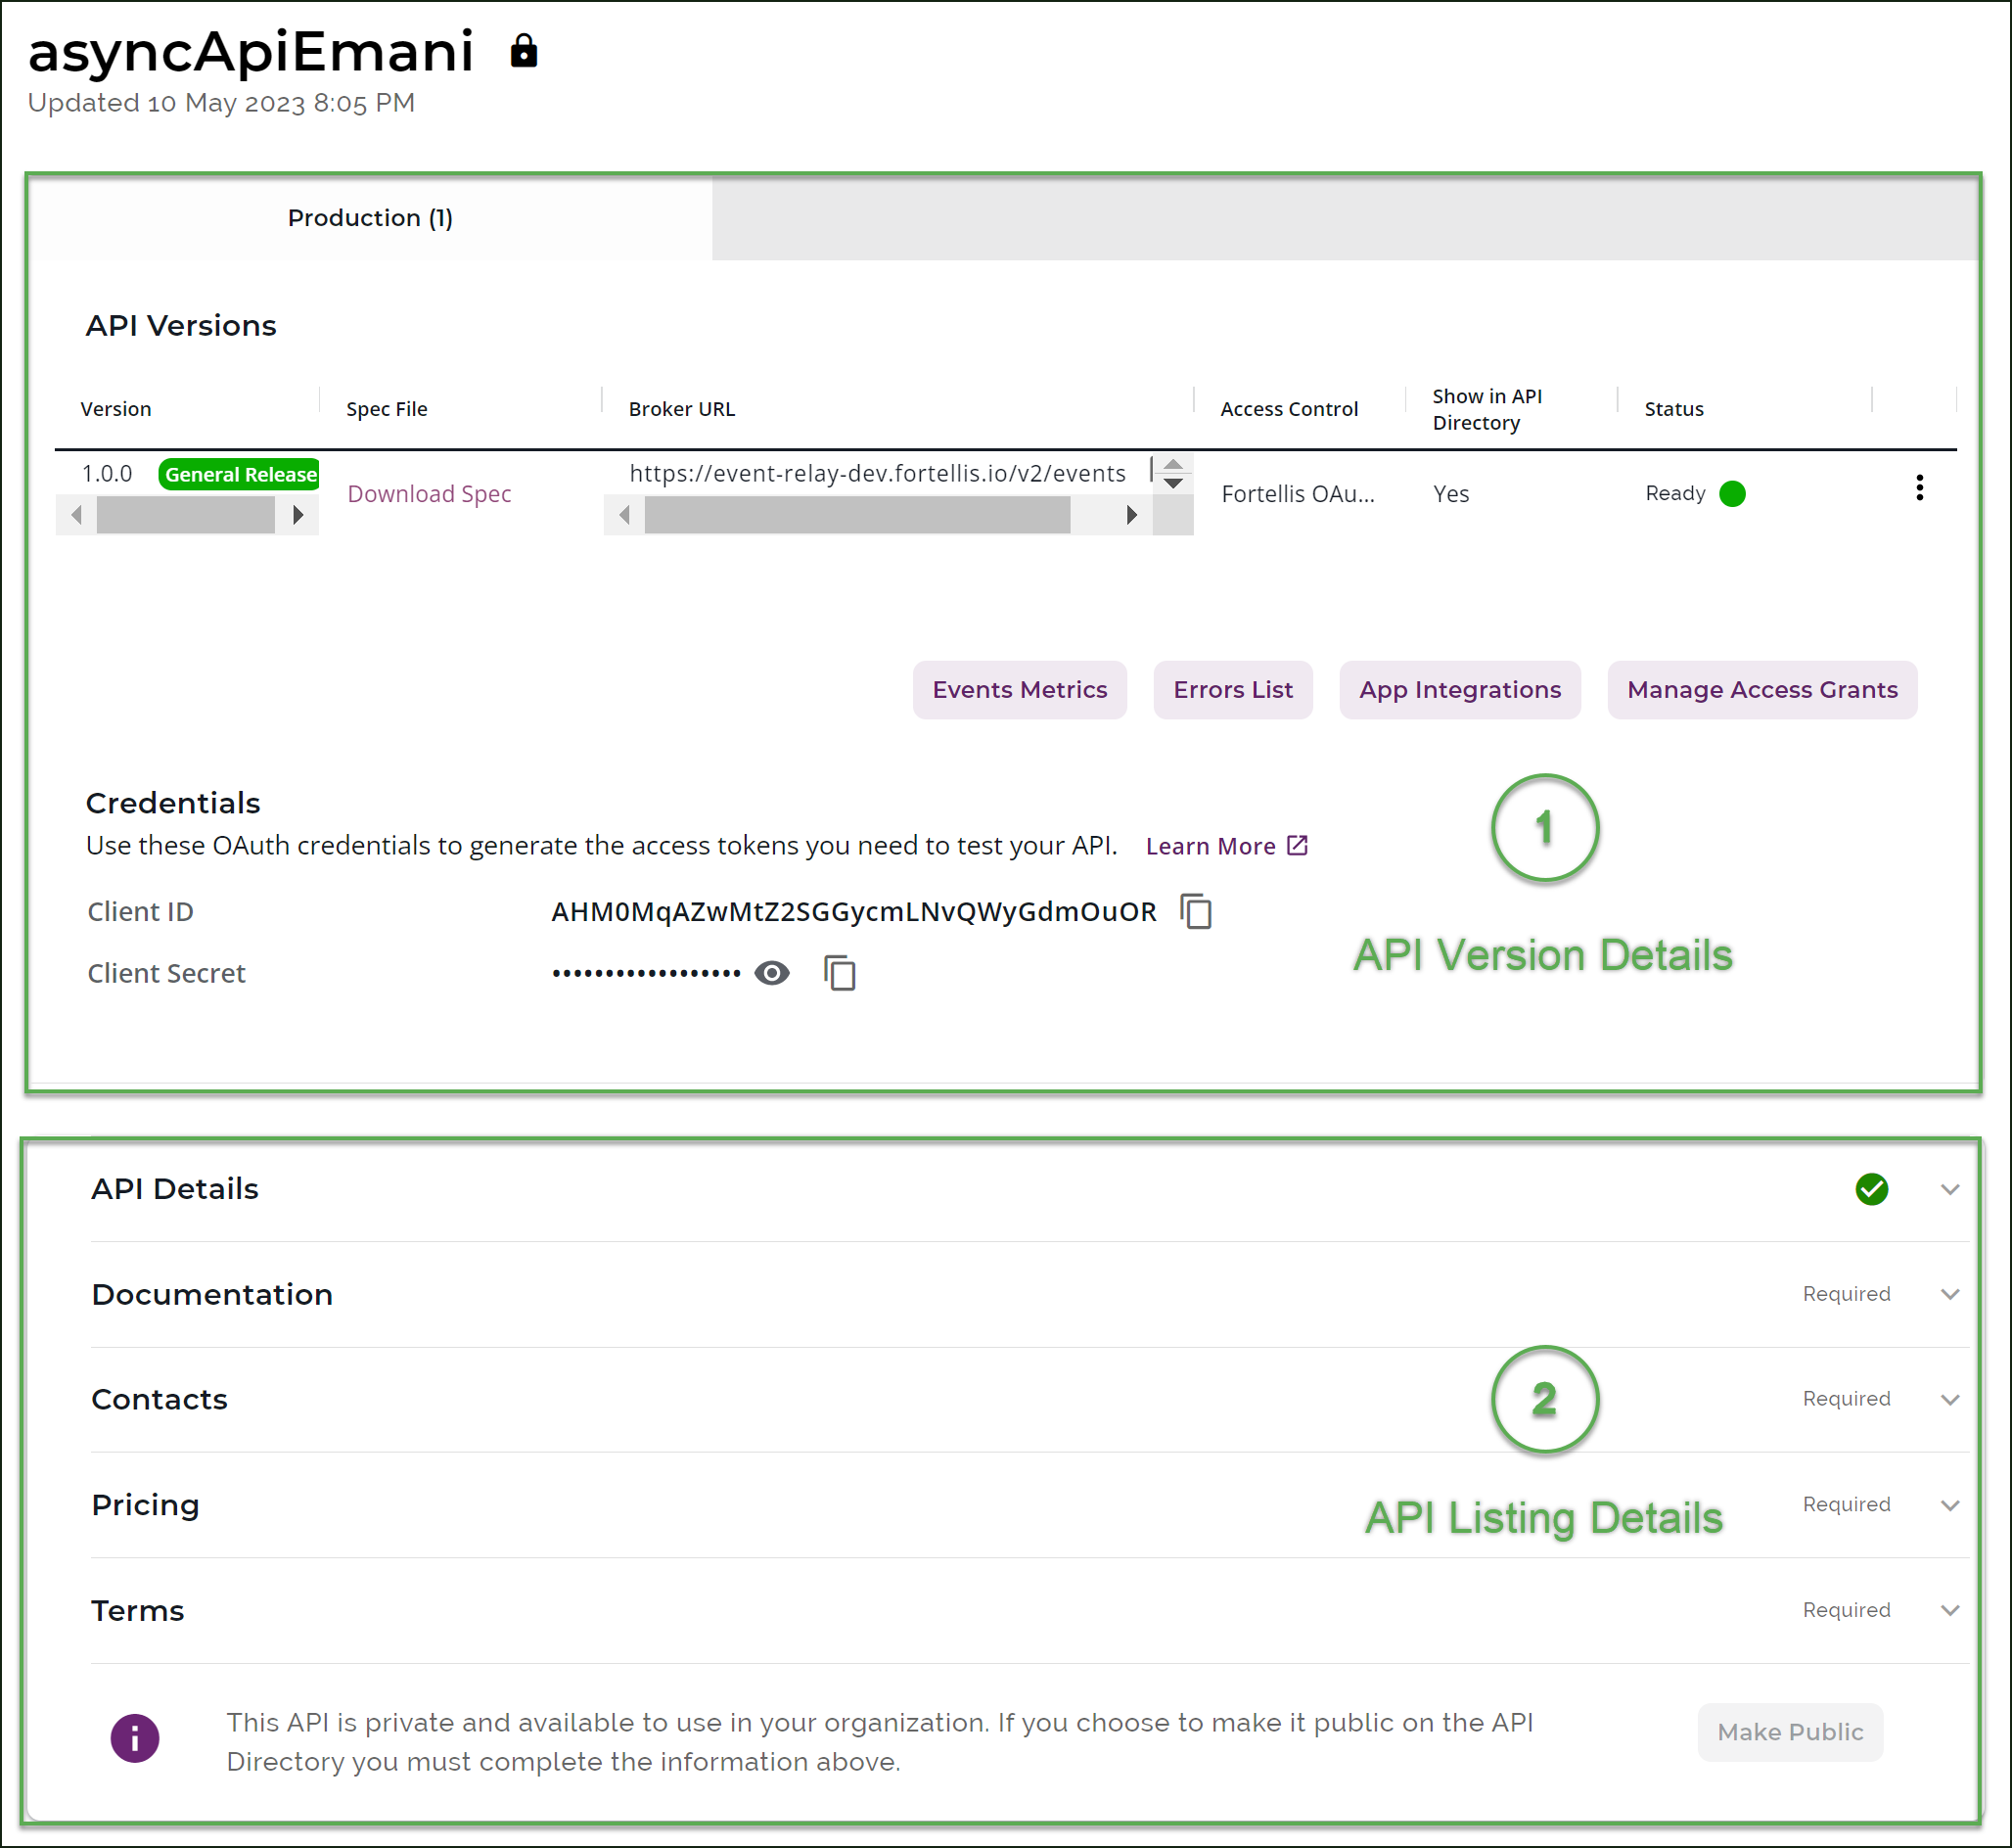The height and width of the screenshot is (1848, 2012).
Task: Reveal the Client Secret with the eye icon
Action: 771,972
